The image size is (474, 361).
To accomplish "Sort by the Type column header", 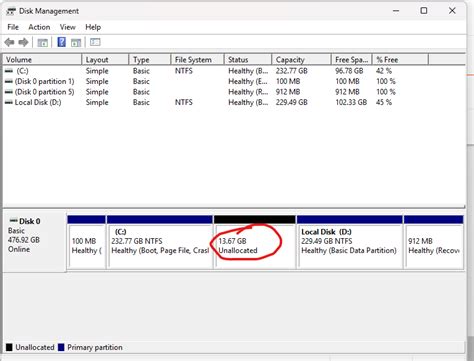I will 150,60.
